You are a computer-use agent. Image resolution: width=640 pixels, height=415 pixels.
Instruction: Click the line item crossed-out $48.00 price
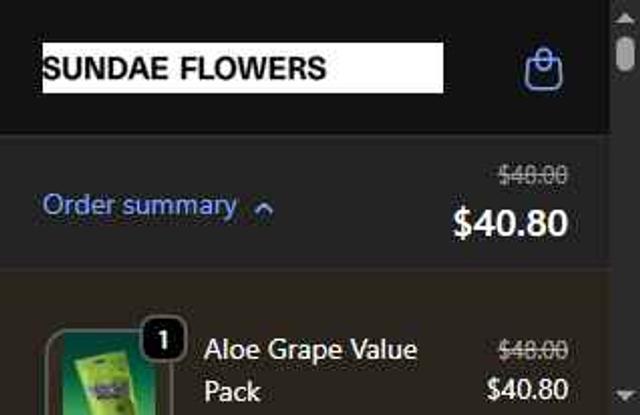tap(533, 350)
